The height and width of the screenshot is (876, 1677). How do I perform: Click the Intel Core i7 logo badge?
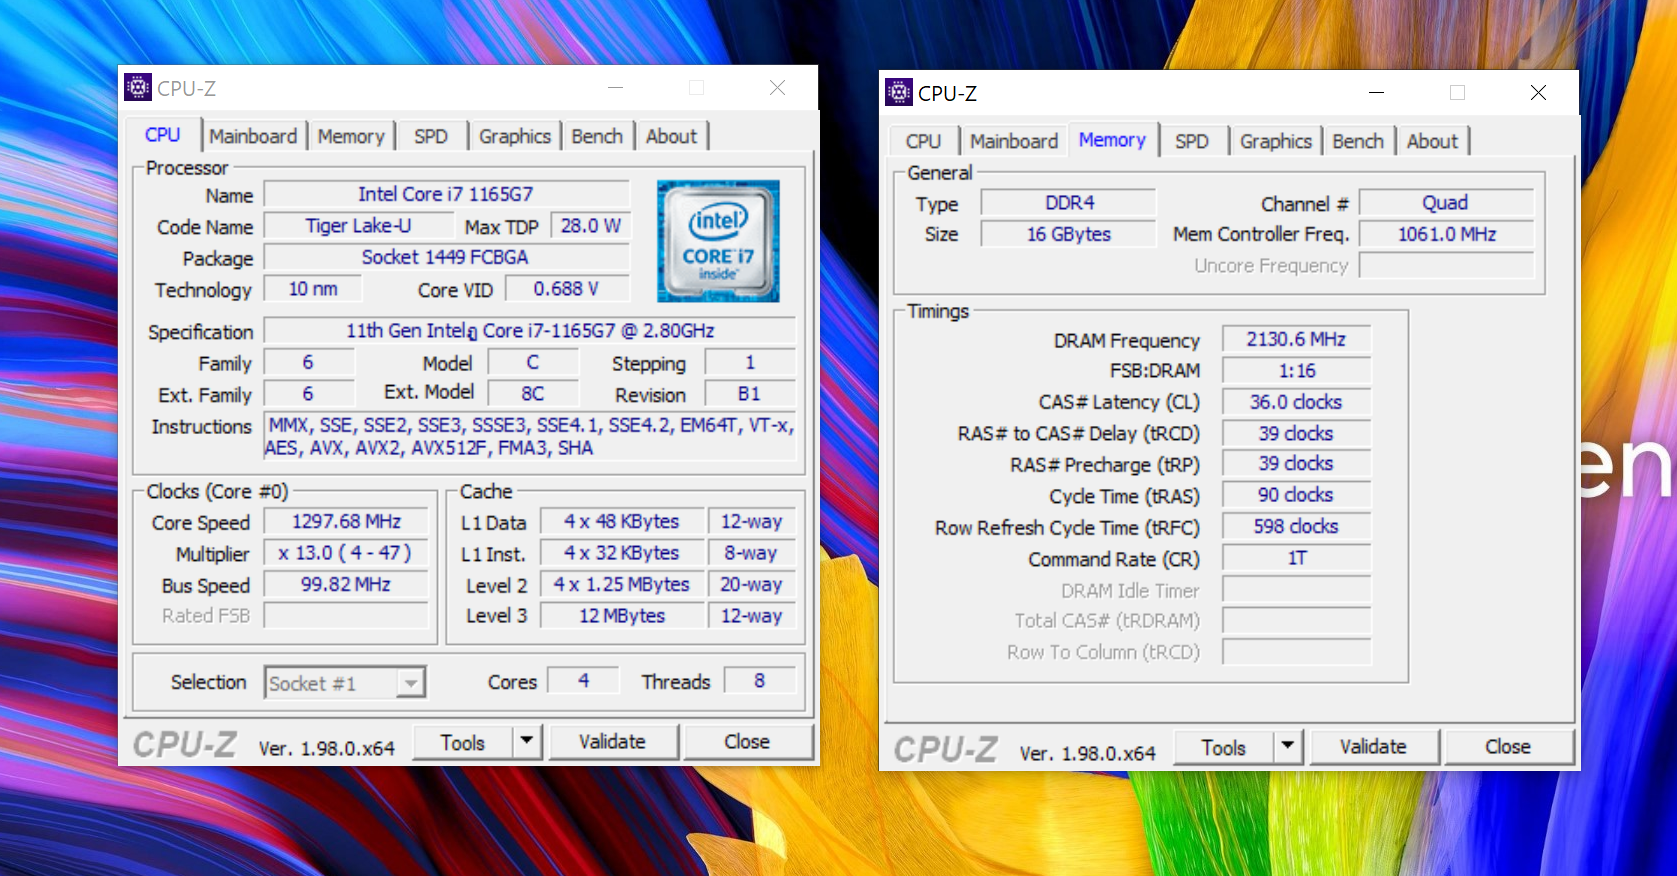[x=718, y=241]
